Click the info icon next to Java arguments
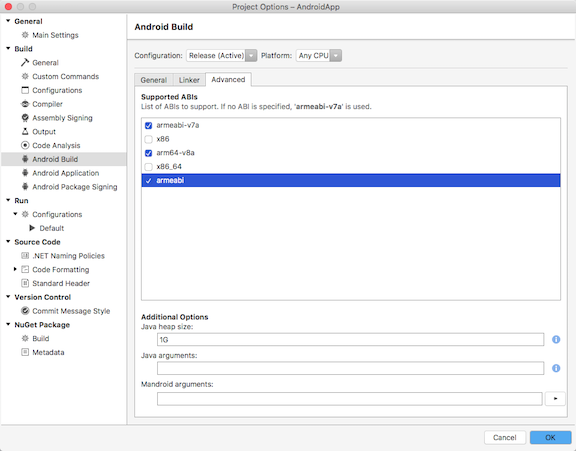The image size is (576, 451). [556, 368]
